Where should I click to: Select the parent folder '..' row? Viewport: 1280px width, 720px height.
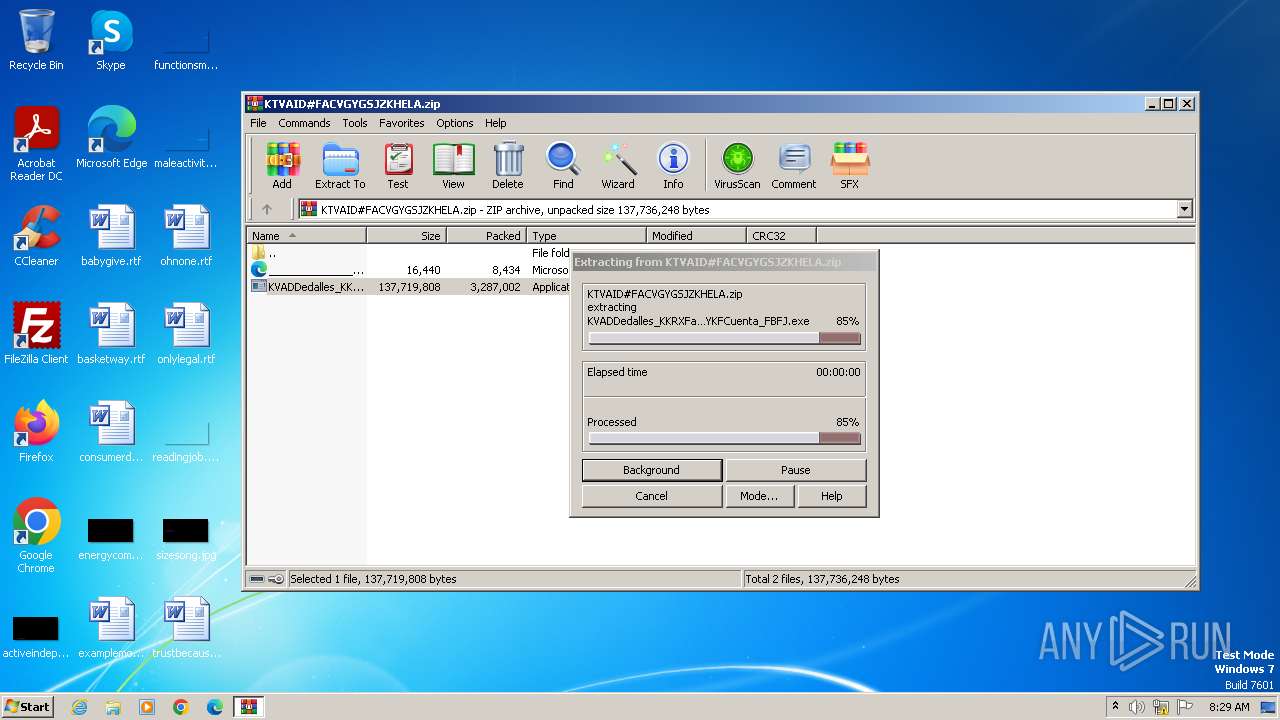(408, 253)
